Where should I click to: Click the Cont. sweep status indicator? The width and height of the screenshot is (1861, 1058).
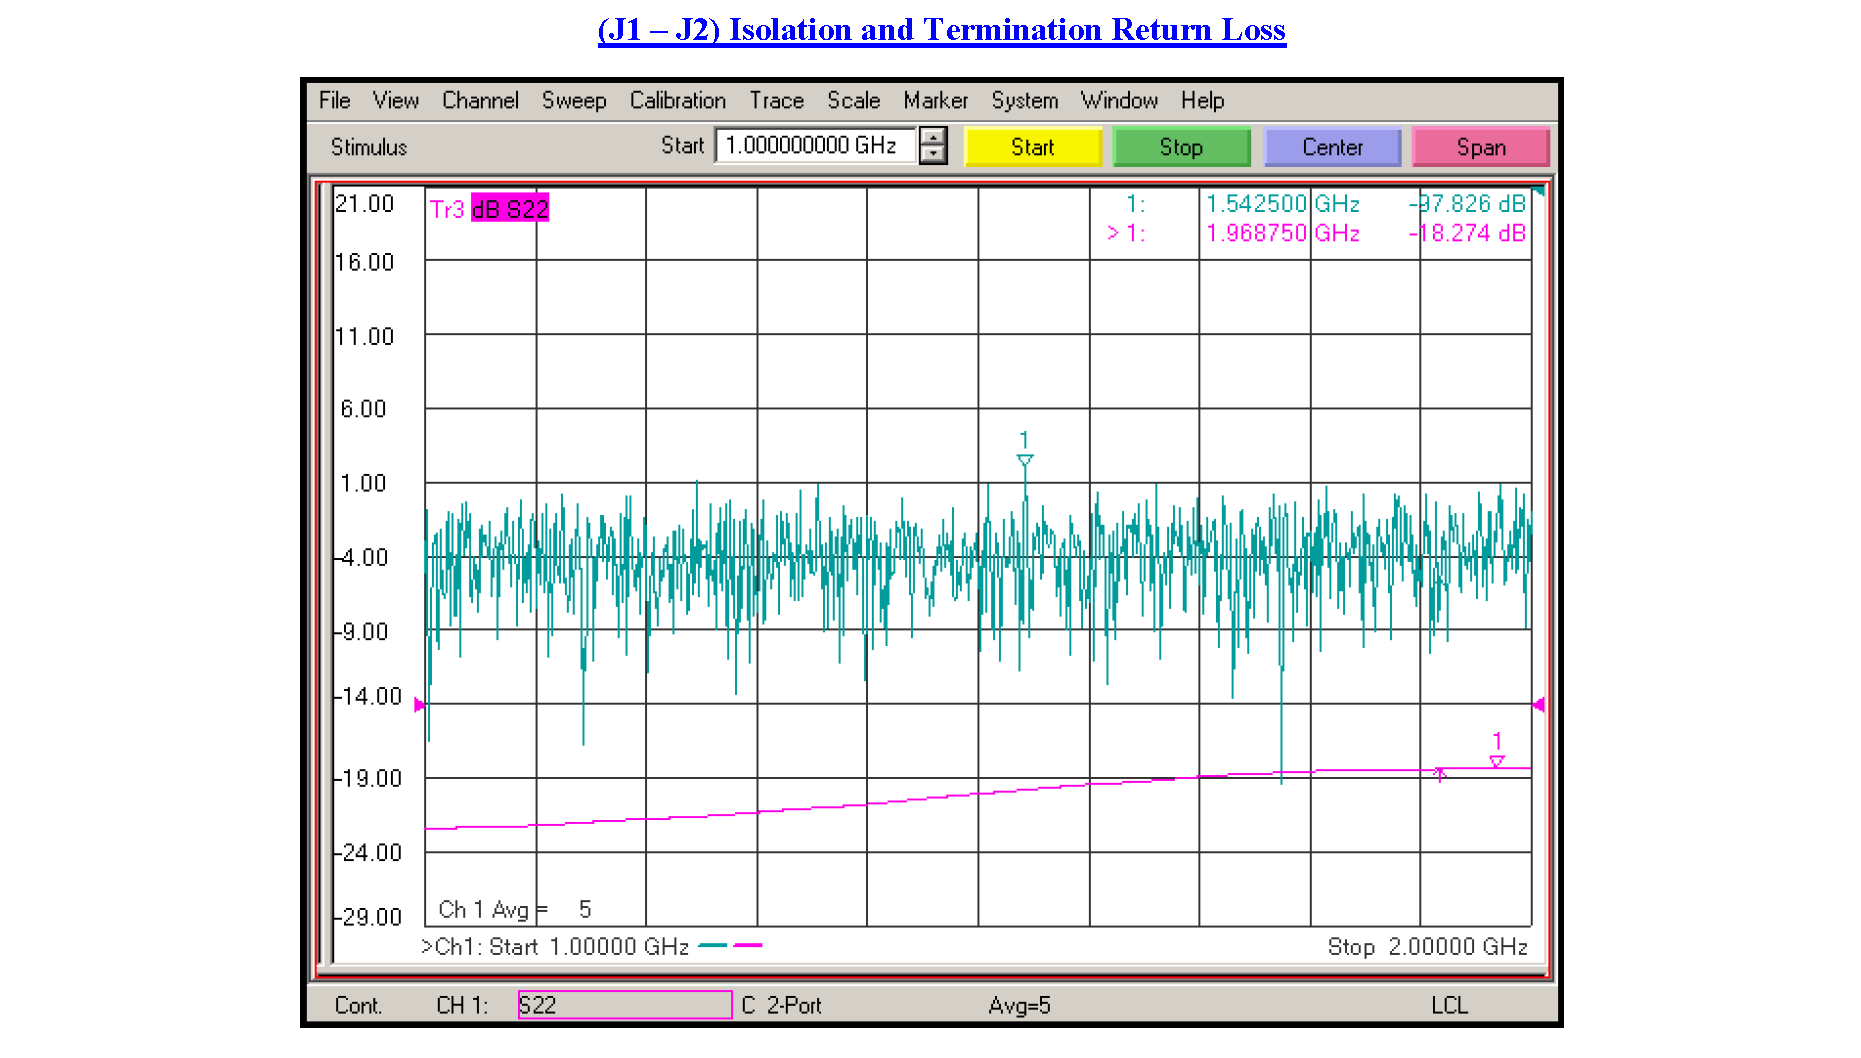coord(357,1005)
